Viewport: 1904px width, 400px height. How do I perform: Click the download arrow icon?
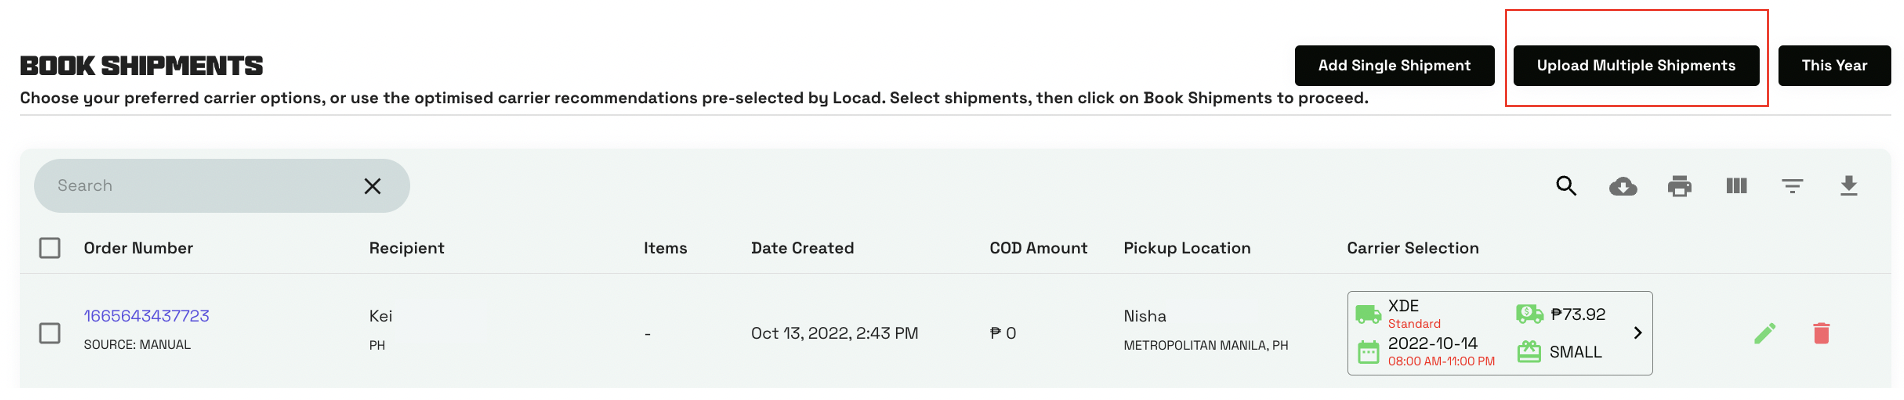[x=1849, y=186]
